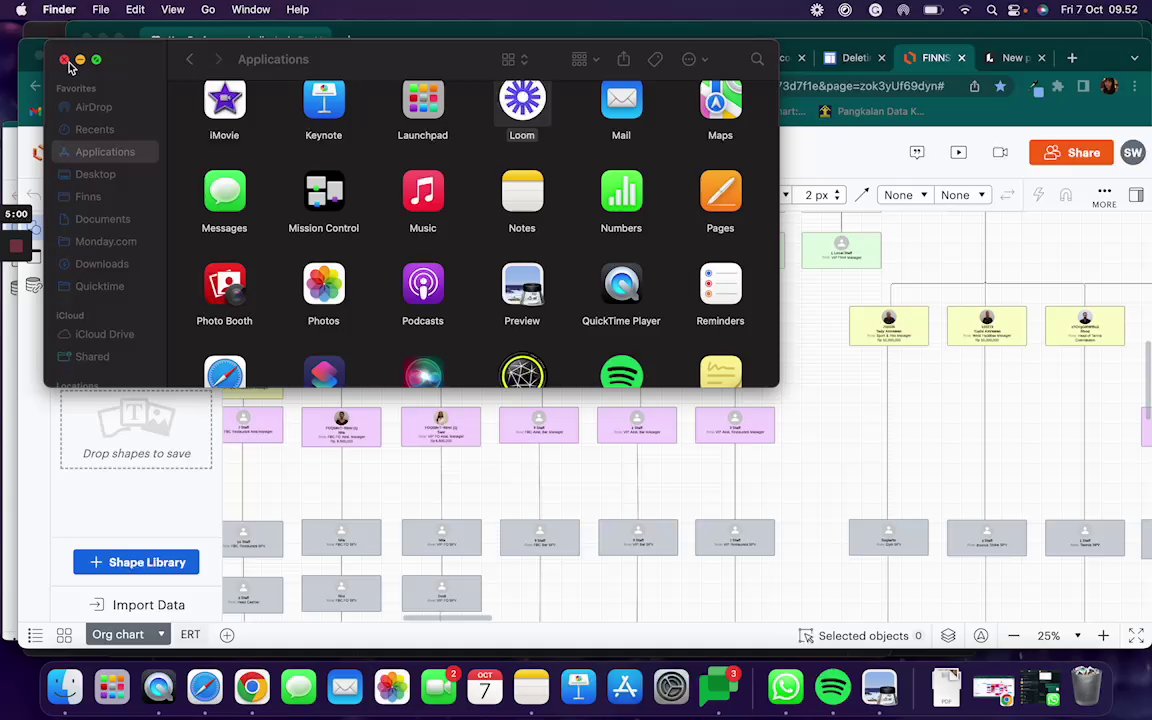Switch to the FINNS Chrome tab
The image size is (1152, 720).
935,57
